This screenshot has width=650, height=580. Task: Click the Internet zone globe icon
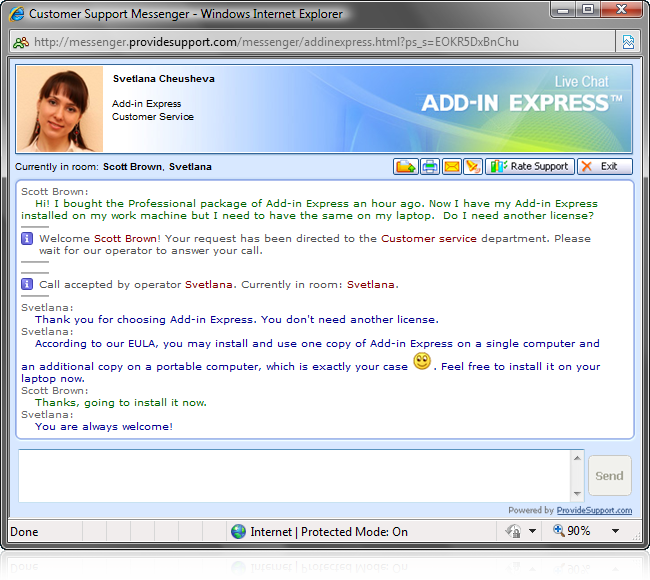238,531
